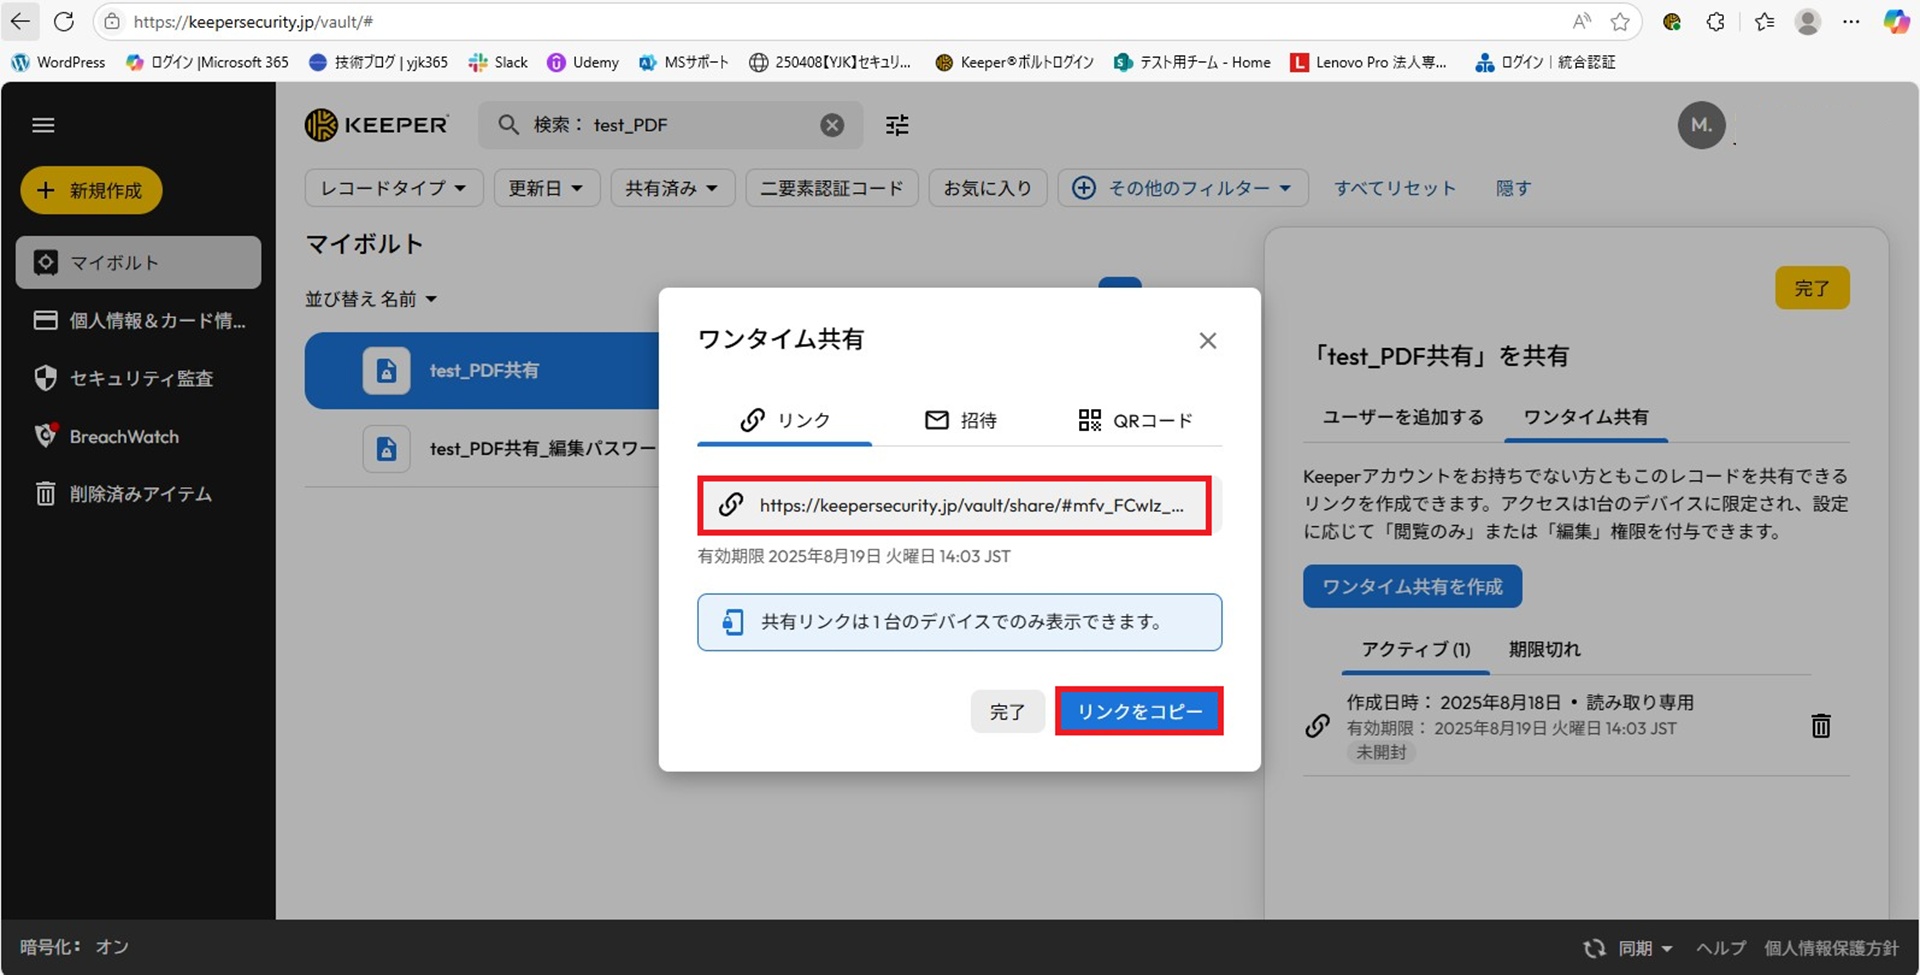Image resolution: width=1920 pixels, height=975 pixels.
Task: Click the ワンタイム共有を作成 button
Action: (x=1411, y=587)
